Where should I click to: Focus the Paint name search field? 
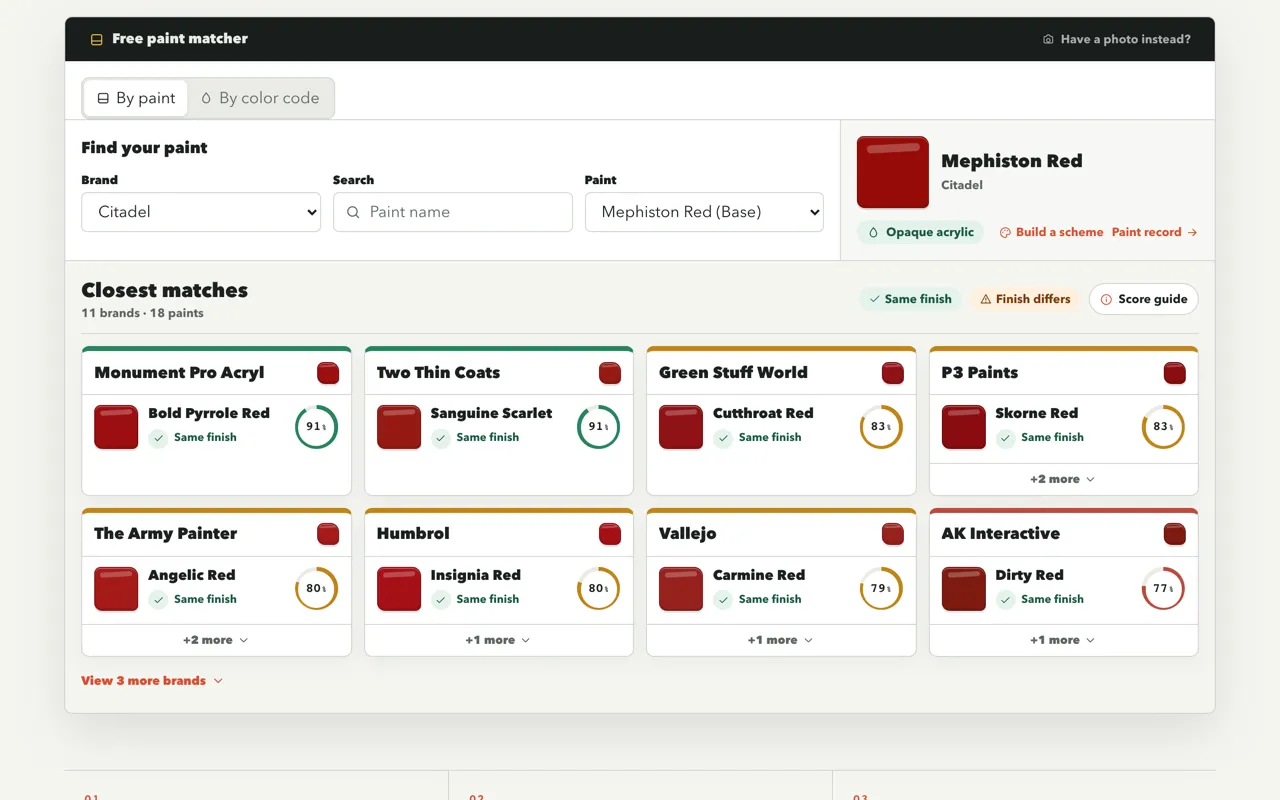pos(453,212)
